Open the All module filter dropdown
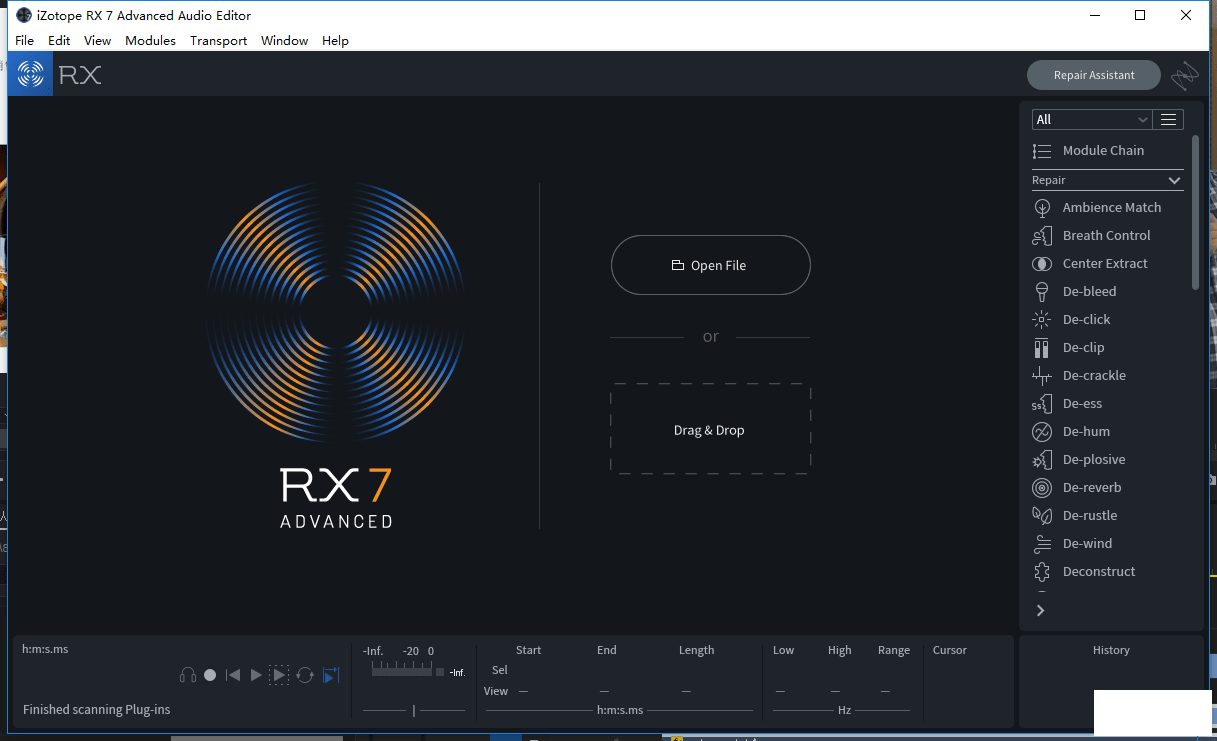 click(1091, 119)
